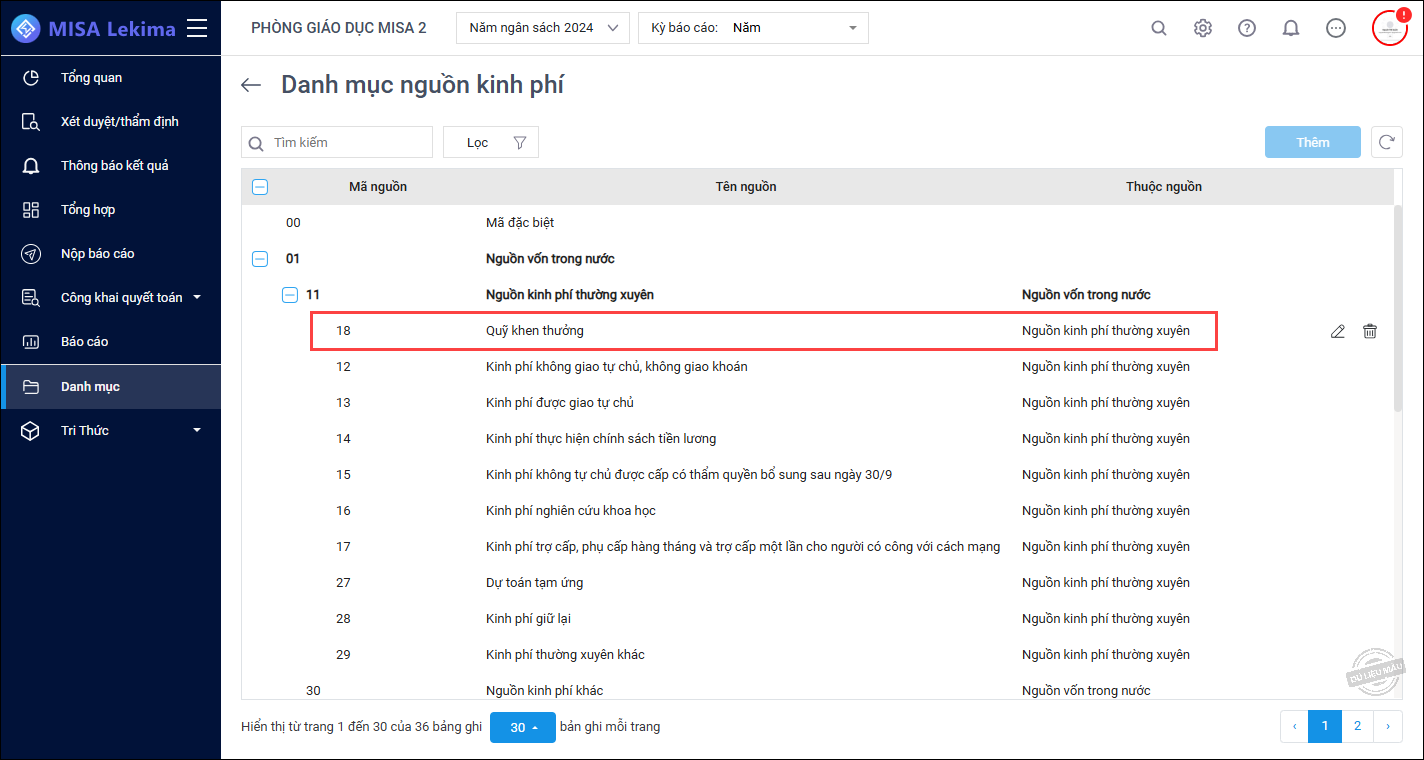Collapse the 01 Nguồn vốn trong nước node
The width and height of the screenshot is (1424, 760).
(x=260, y=259)
